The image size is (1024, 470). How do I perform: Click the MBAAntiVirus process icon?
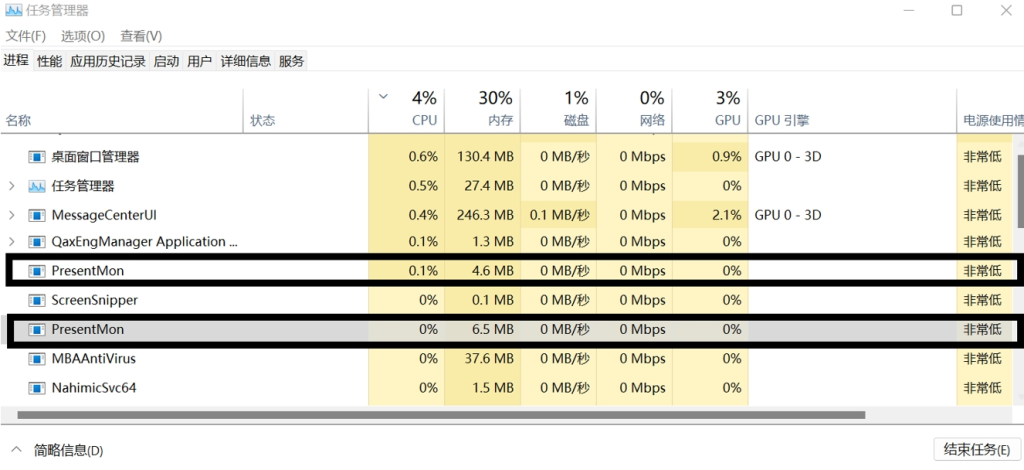(x=37, y=358)
